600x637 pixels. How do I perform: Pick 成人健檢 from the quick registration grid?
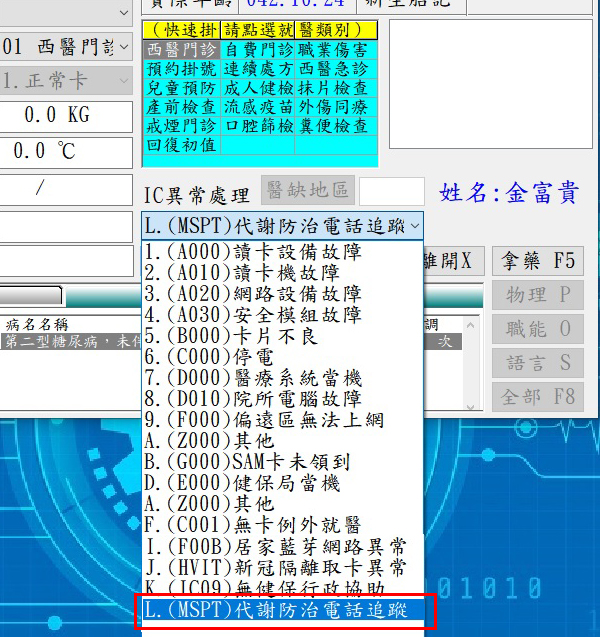258,88
